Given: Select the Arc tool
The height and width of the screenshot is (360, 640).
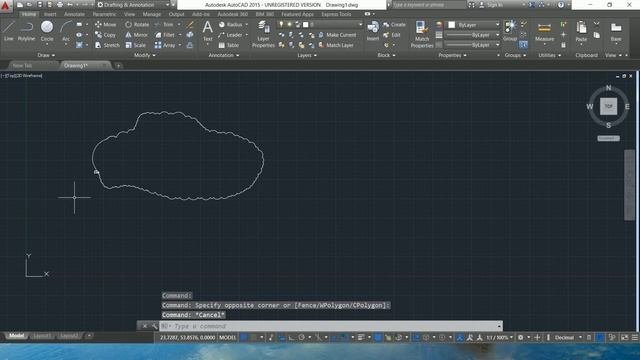Looking at the screenshot, I should [66, 31].
